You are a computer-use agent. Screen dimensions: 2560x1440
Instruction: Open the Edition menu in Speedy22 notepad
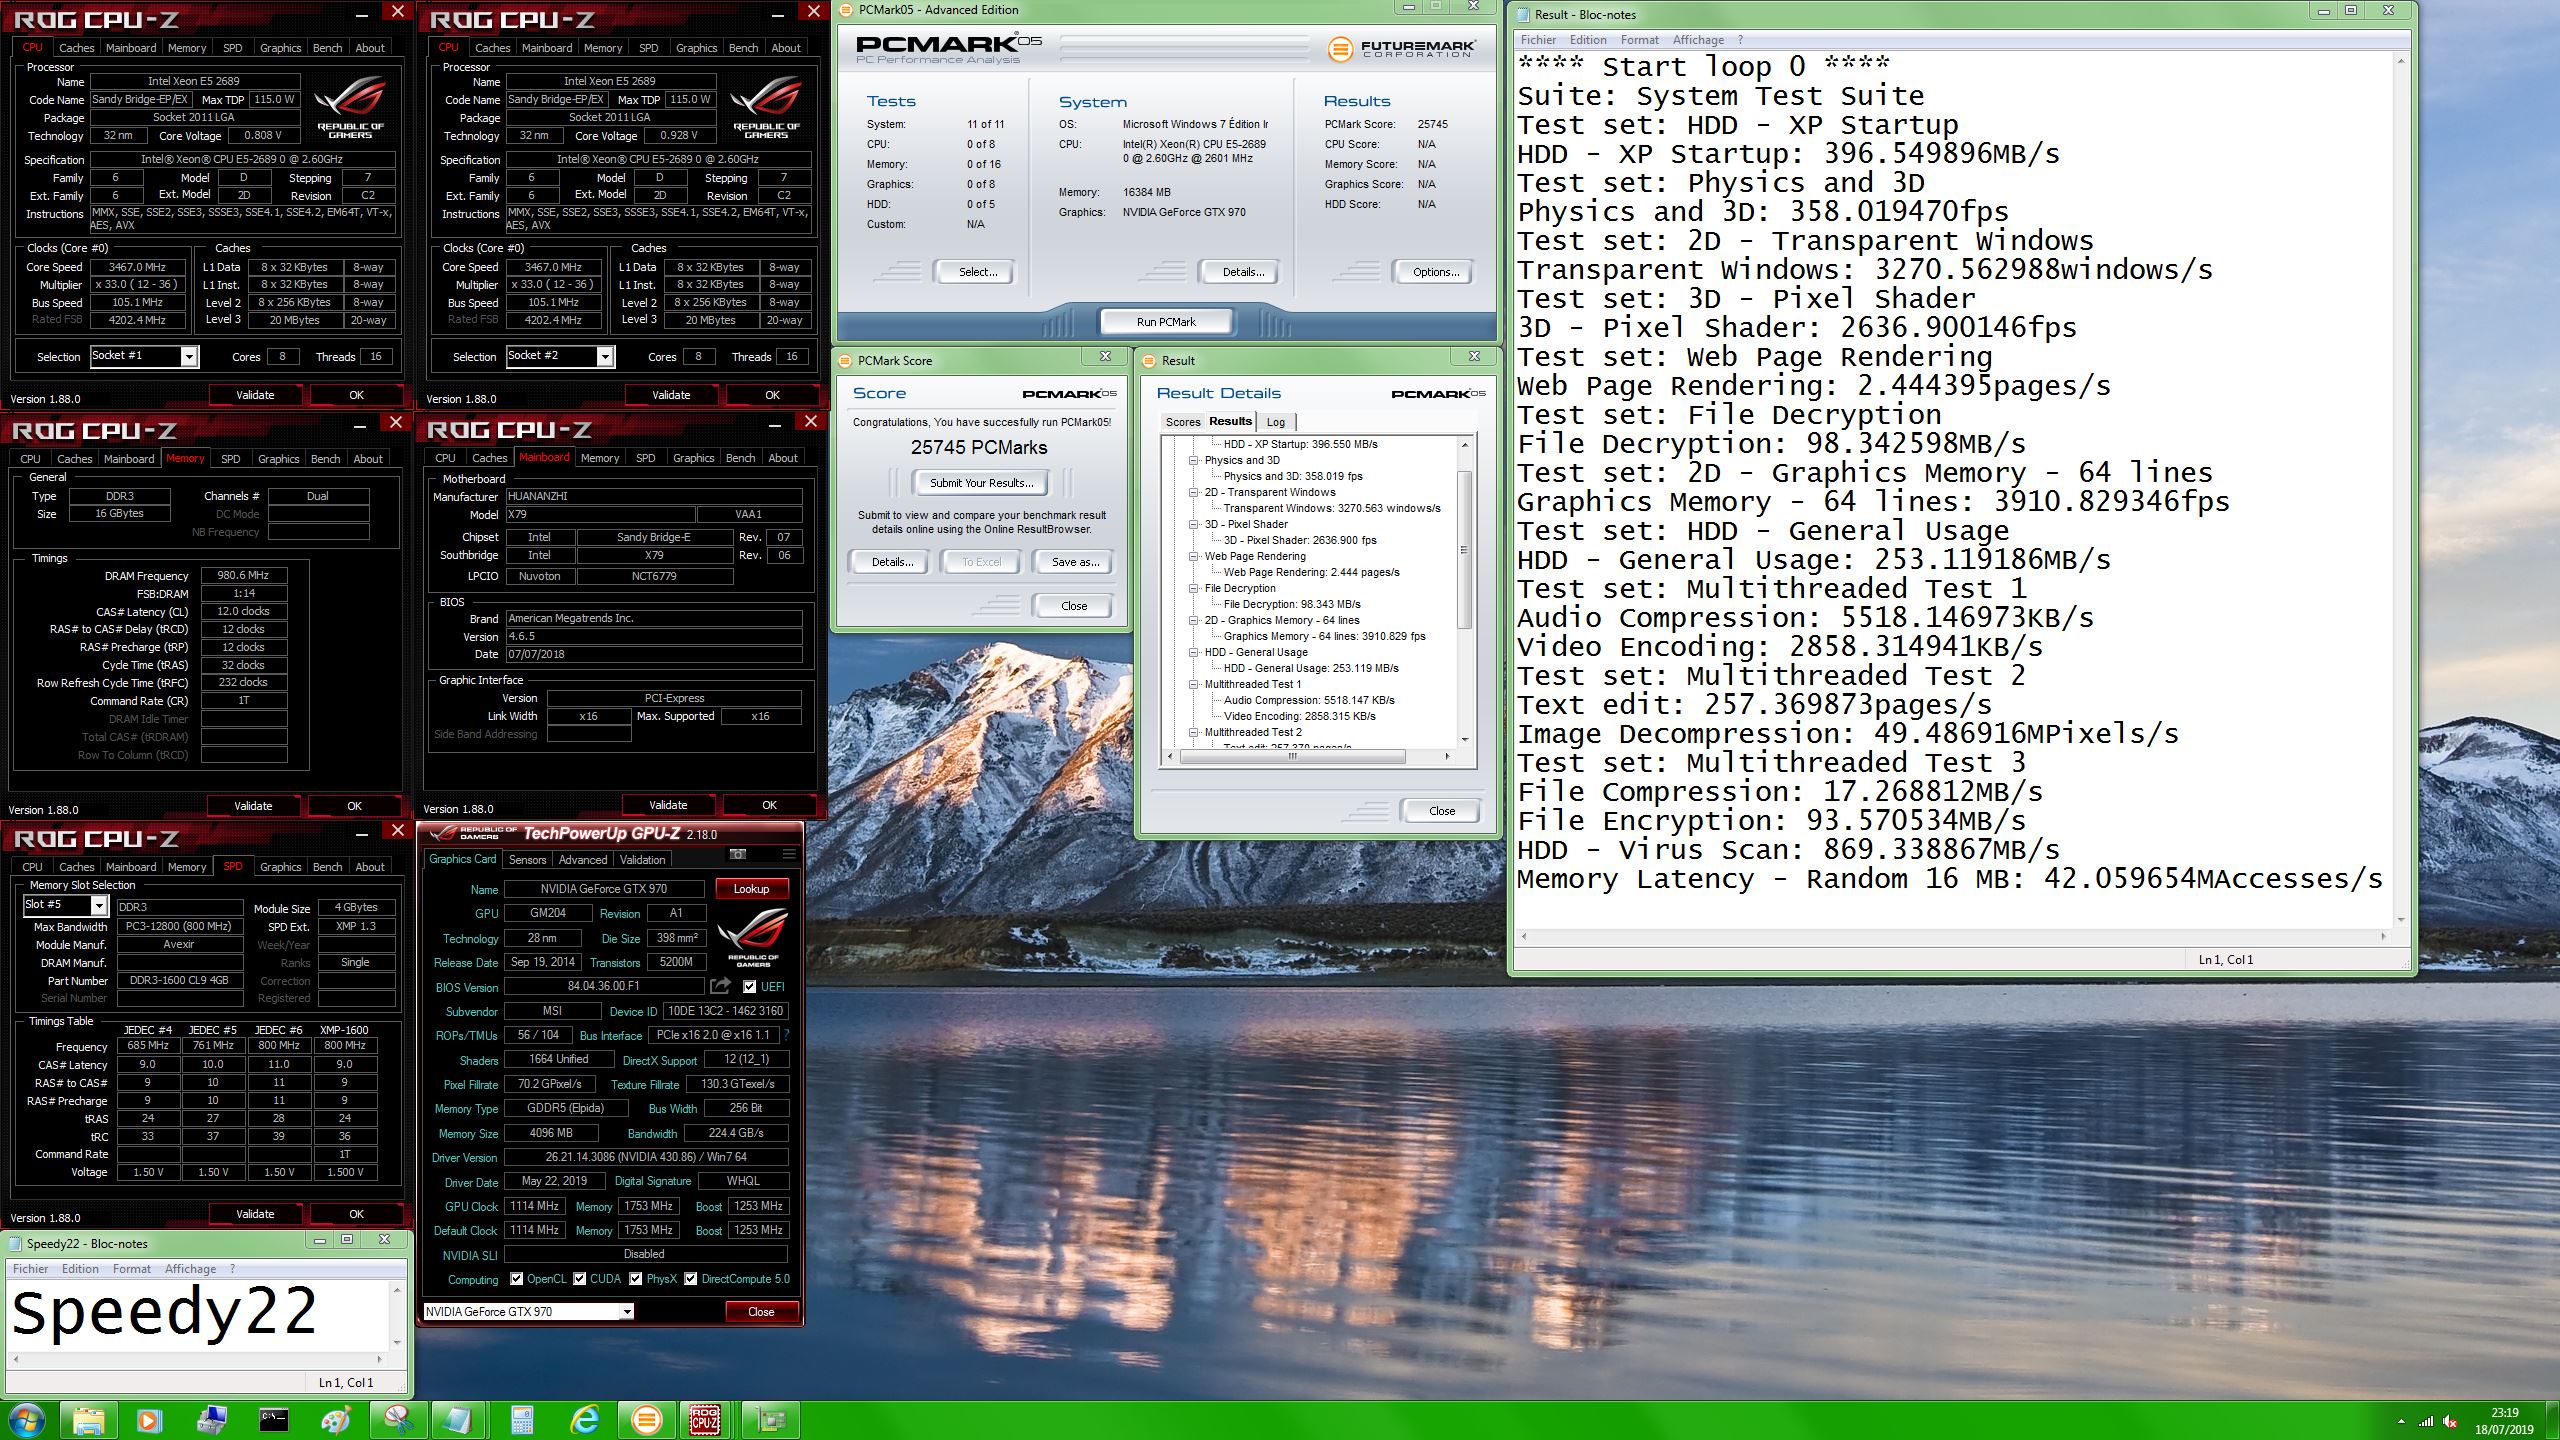(80, 1269)
